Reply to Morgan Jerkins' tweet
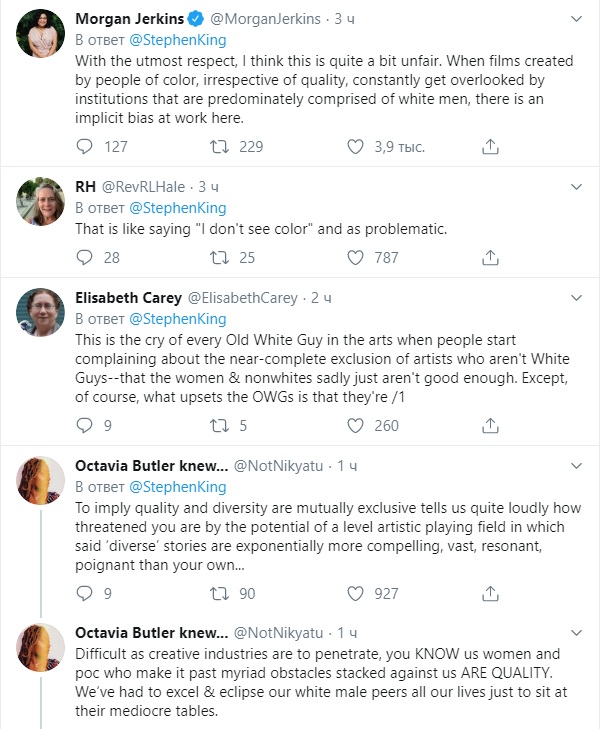The width and height of the screenshot is (603, 729). tap(84, 146)
